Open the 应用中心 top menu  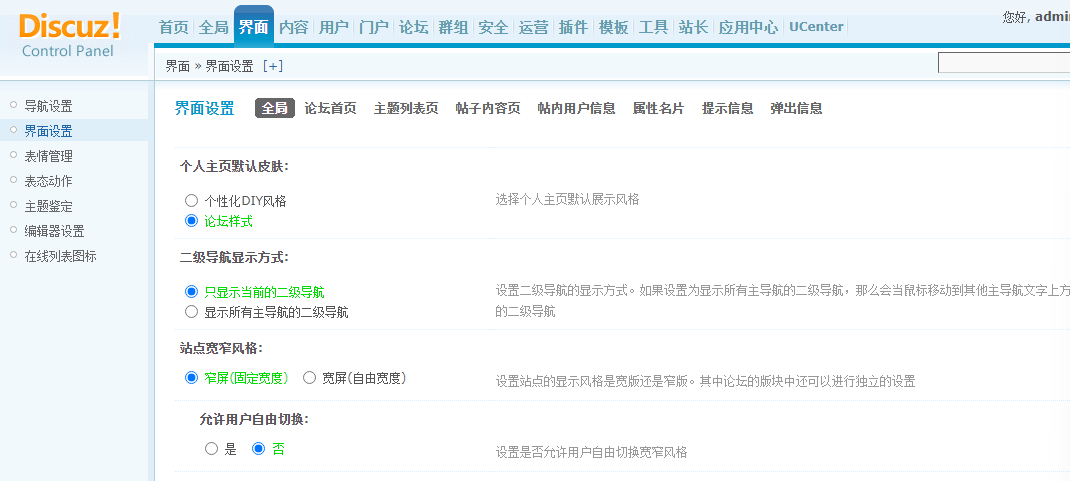748,27
